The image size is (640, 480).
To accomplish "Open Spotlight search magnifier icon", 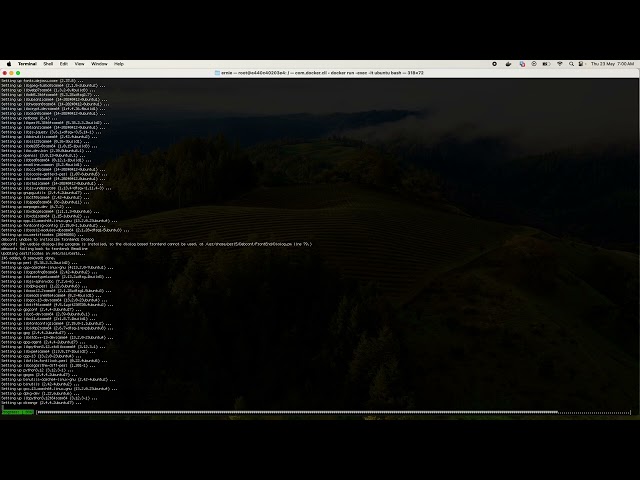I will [571, 64].
